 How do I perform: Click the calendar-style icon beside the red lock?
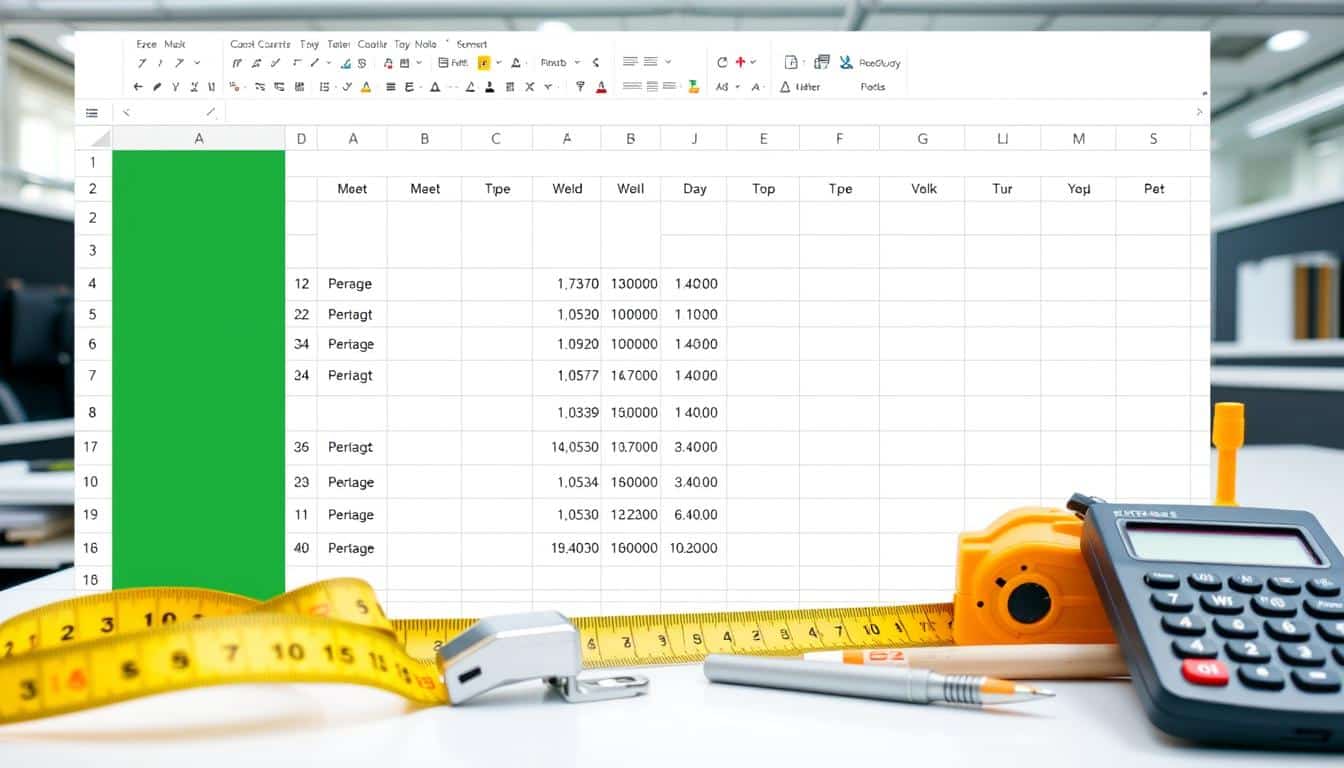point(405,62)
